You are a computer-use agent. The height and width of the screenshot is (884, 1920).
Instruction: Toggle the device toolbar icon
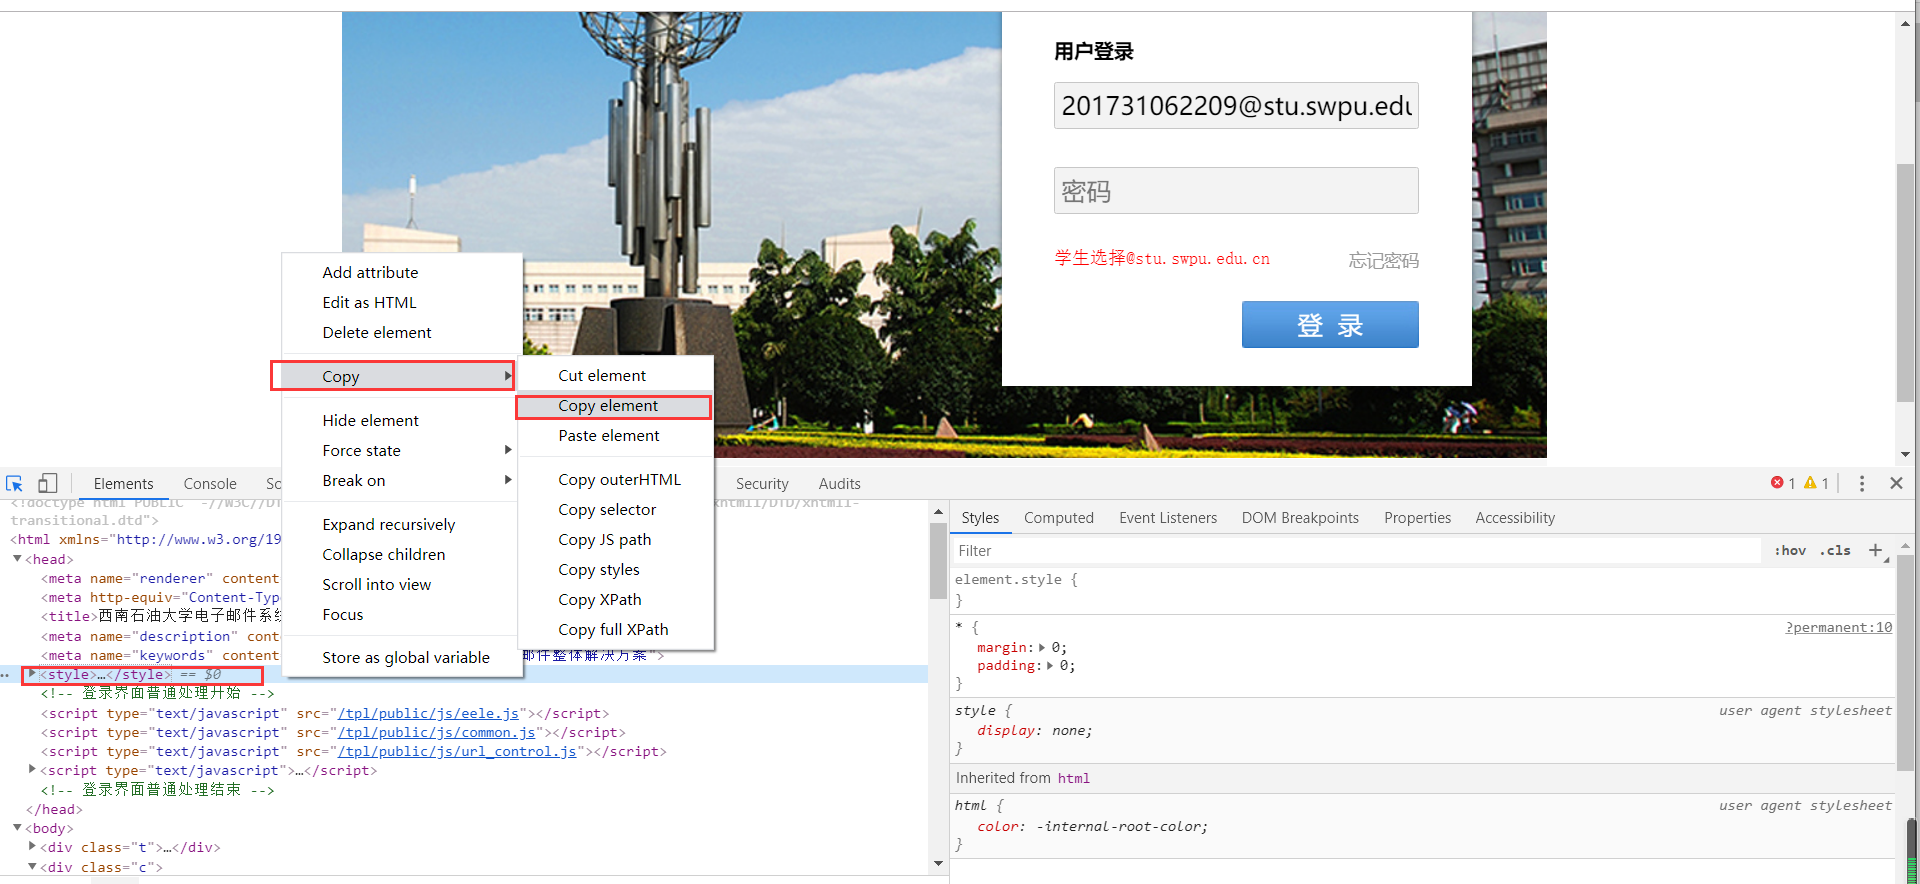pos(47,483)
